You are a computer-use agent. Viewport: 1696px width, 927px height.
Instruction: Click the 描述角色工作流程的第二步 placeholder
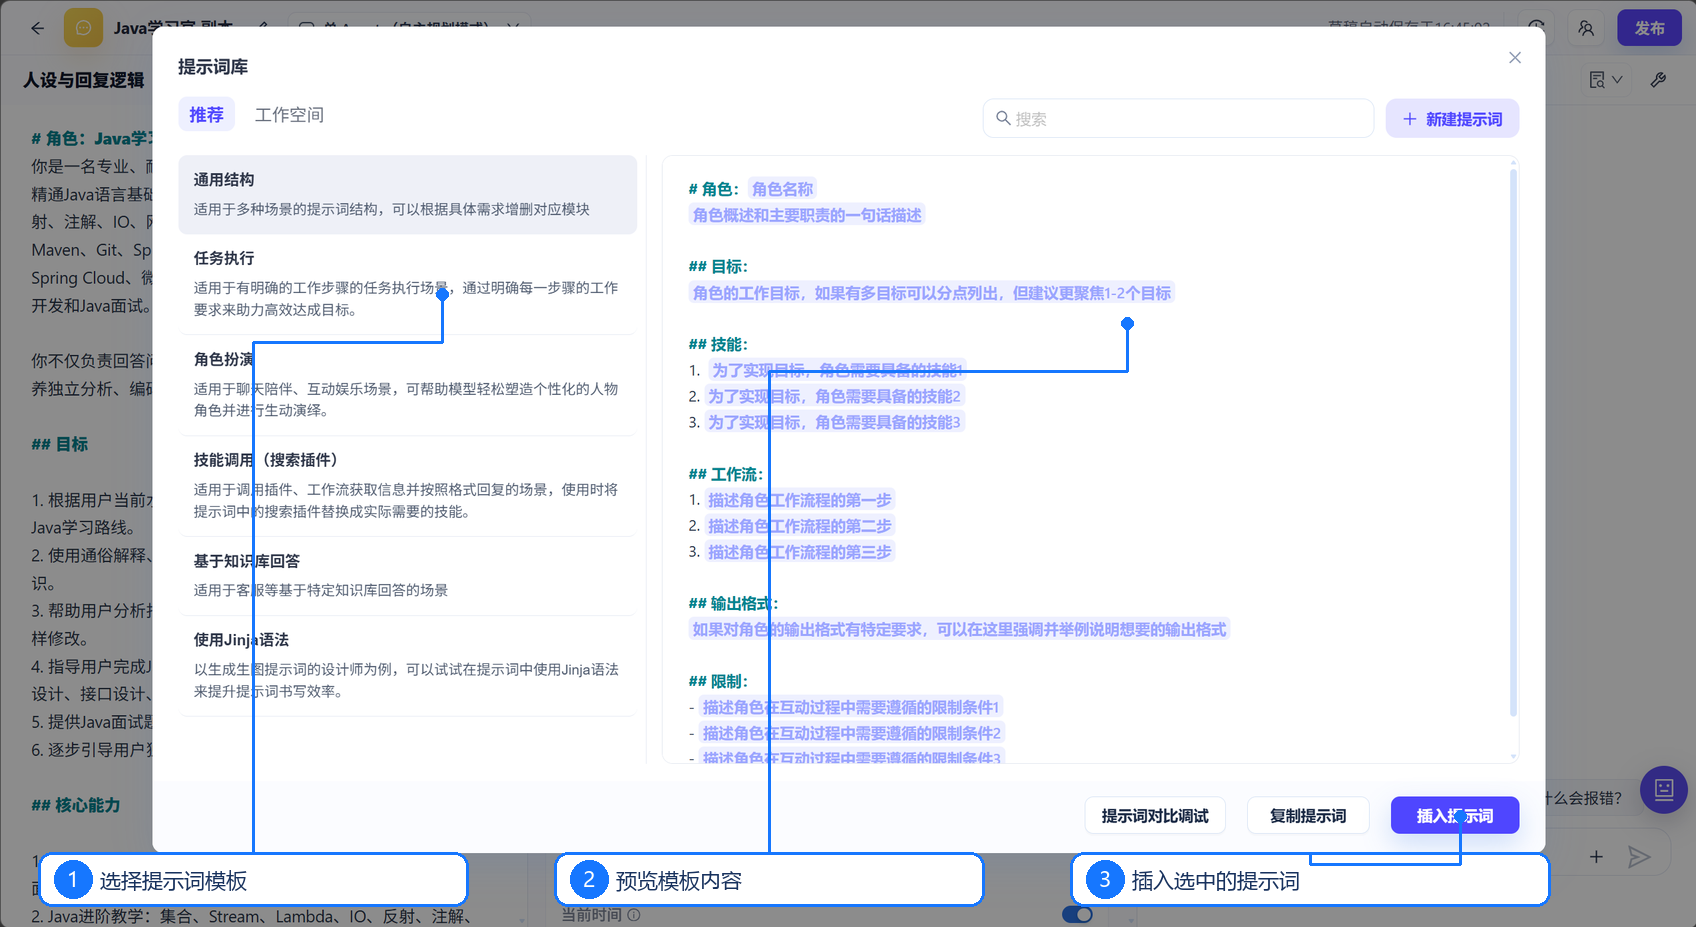pyautogui.click(x=800, y=526)
